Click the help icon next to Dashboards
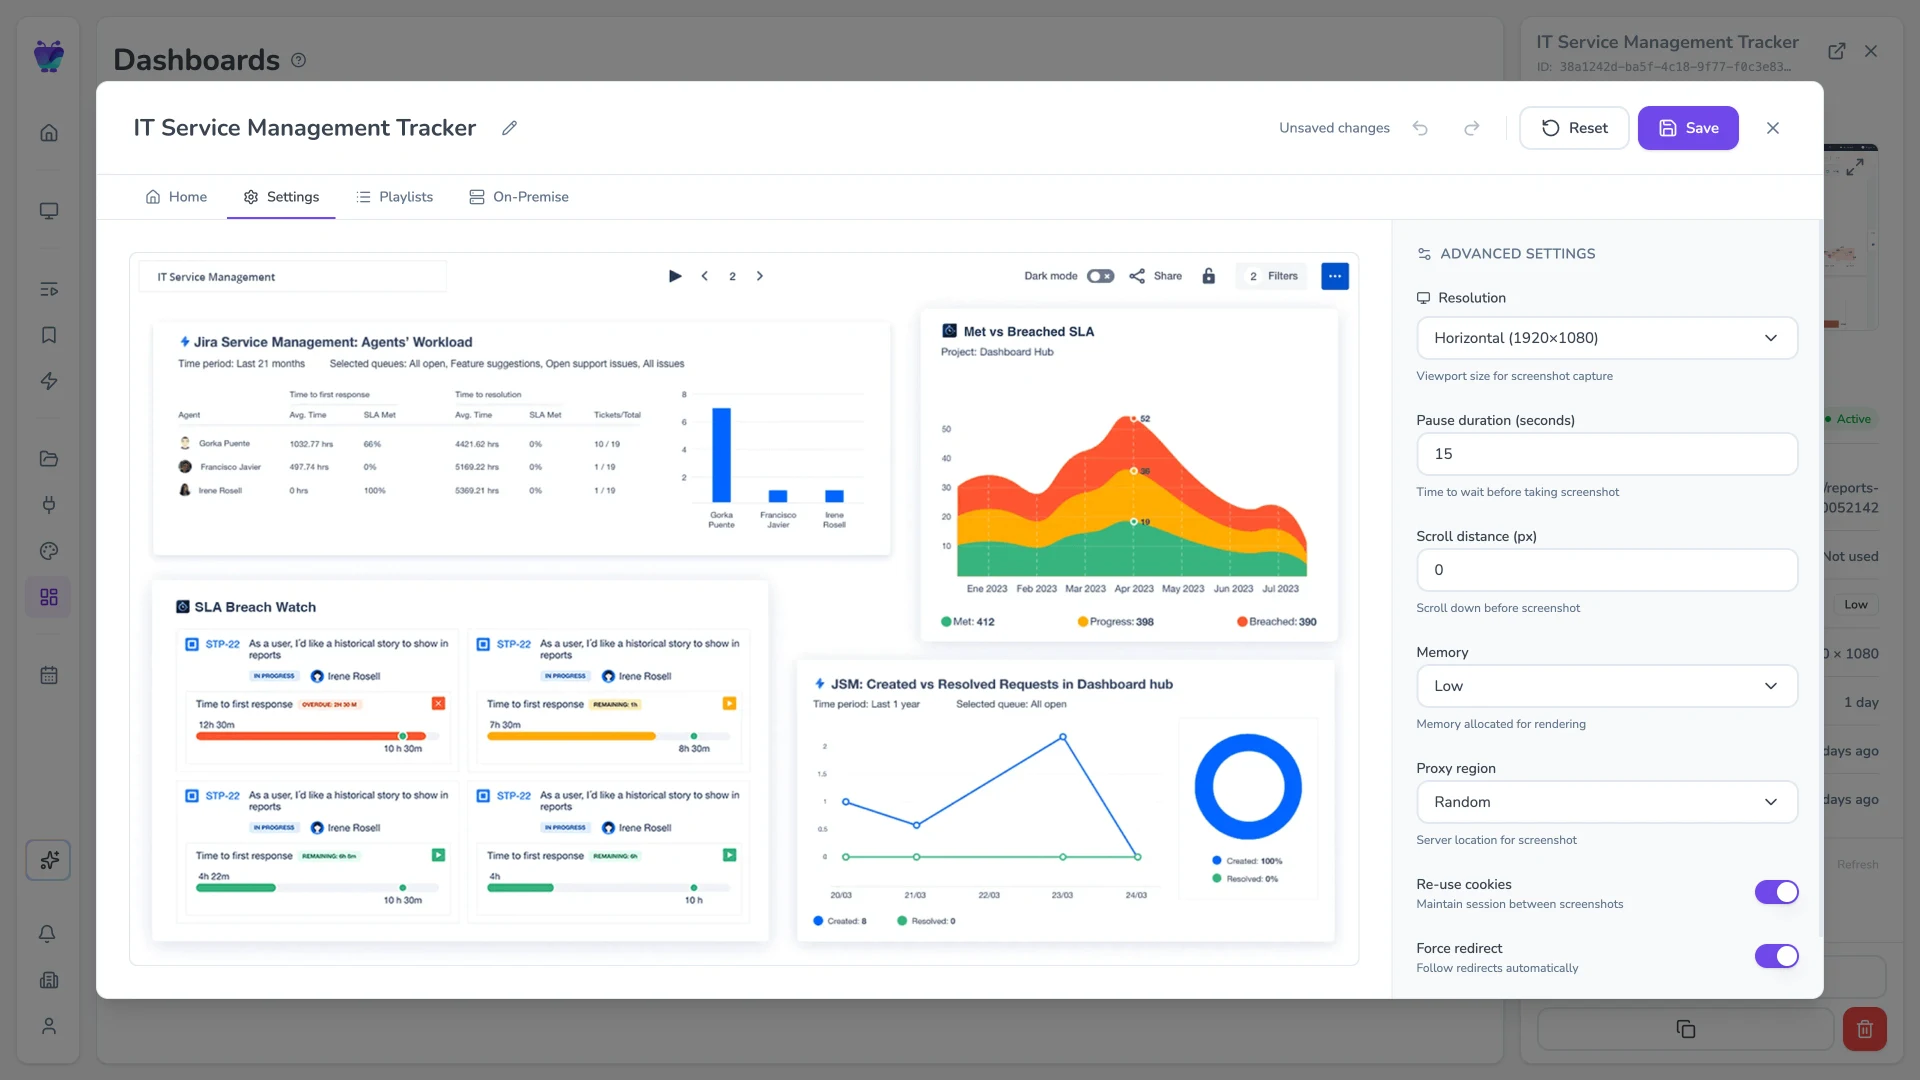This screenshot has width=1920, height=1080. (298, 60)
